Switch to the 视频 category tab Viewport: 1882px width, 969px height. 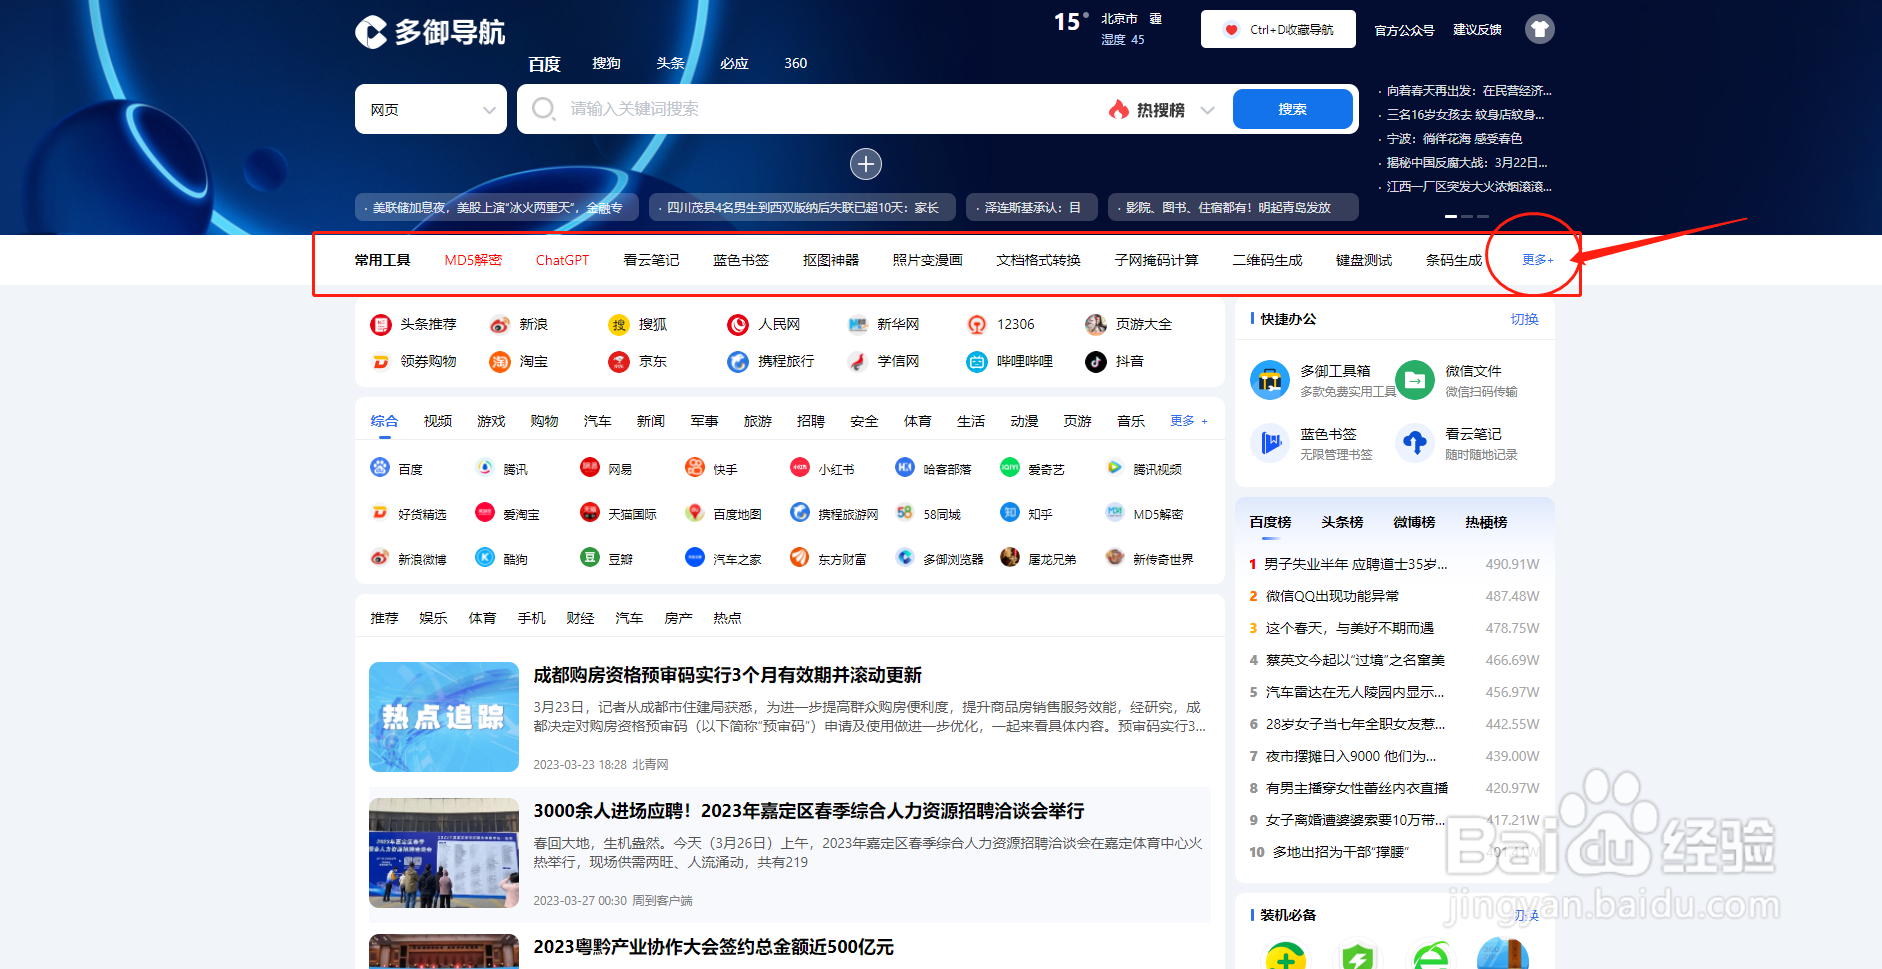pyautogui.click(x=437, y=421)
